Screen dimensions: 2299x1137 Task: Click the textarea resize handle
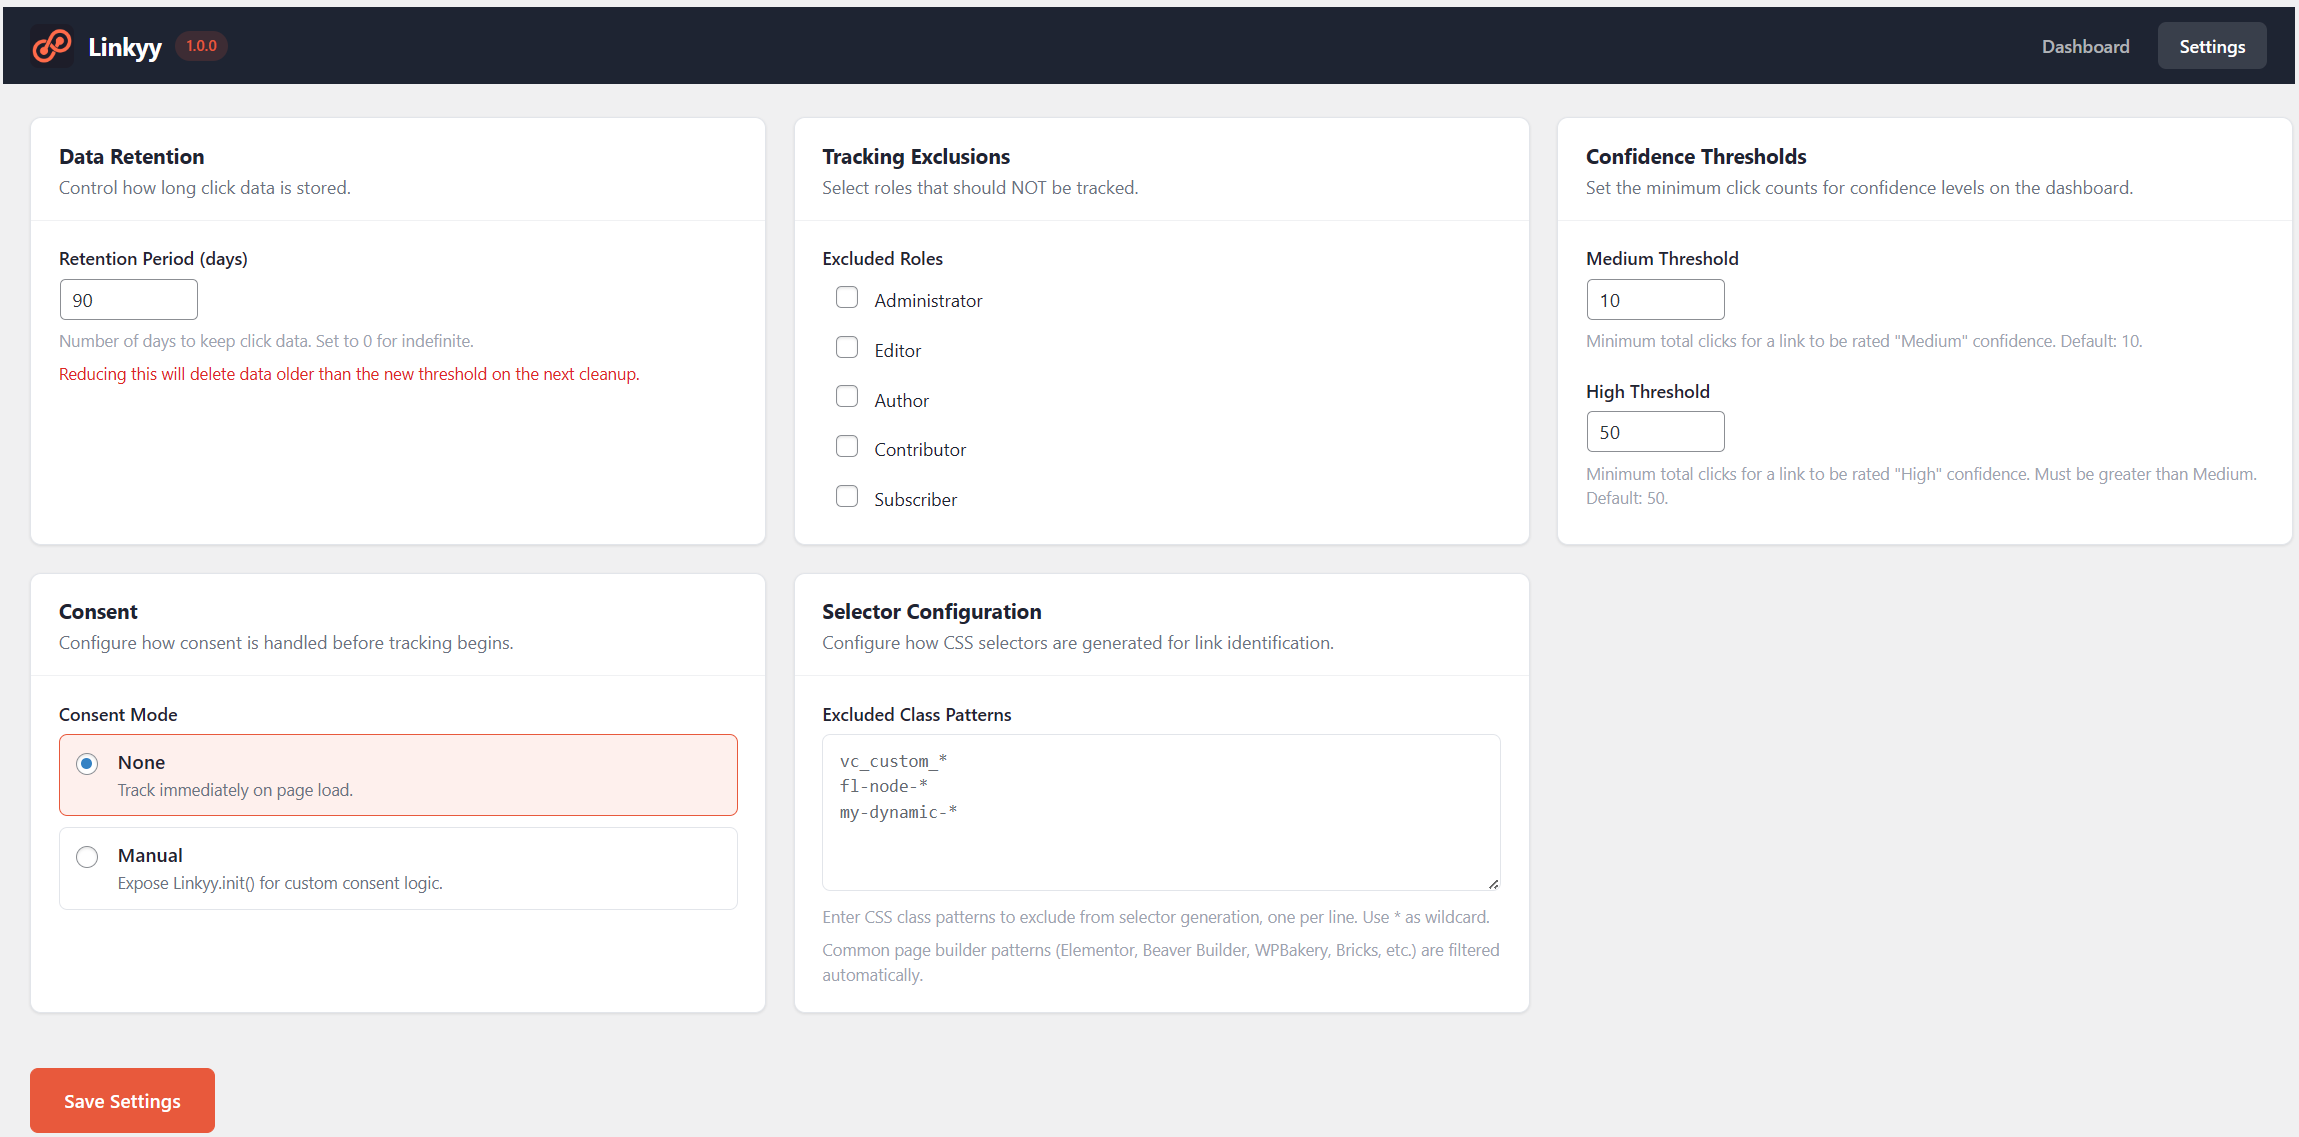click(x=1492, y=883)
